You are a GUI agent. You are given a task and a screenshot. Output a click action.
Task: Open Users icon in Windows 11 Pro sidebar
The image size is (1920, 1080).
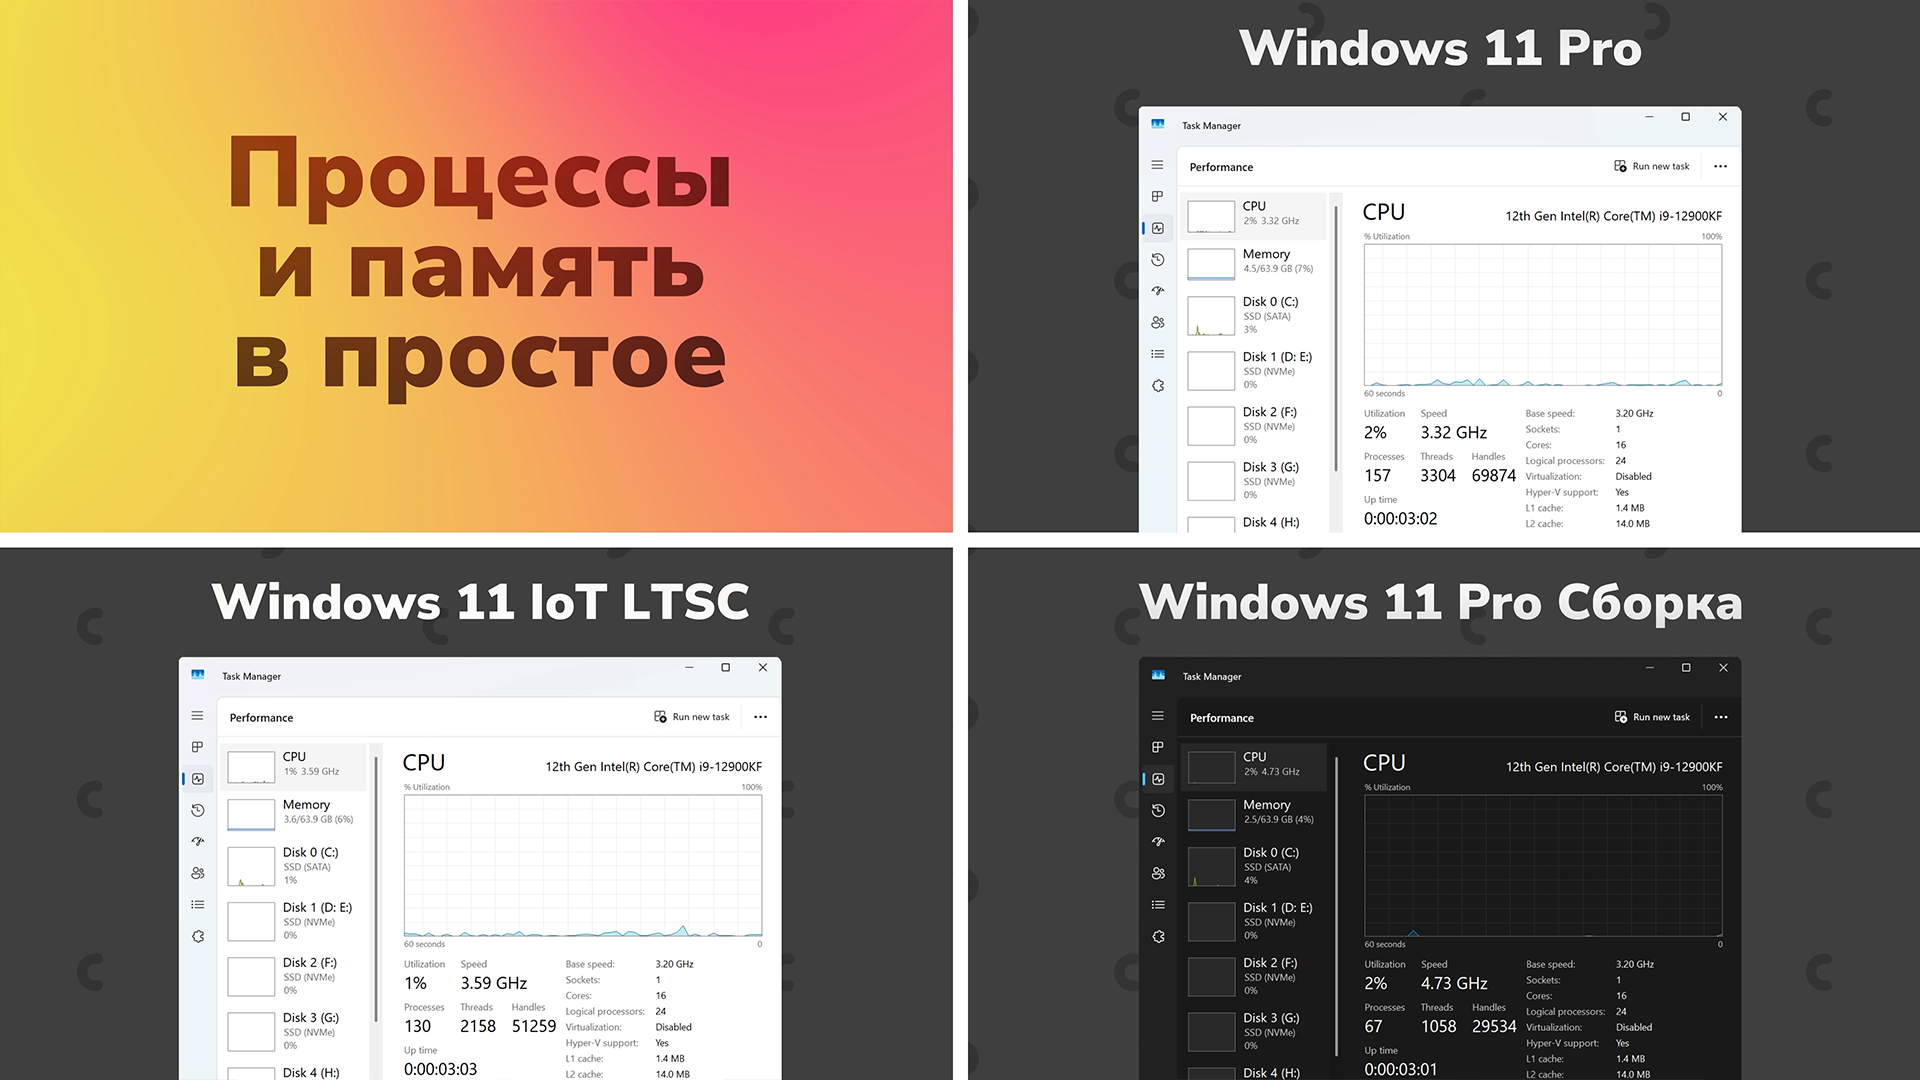(1158, 322)
